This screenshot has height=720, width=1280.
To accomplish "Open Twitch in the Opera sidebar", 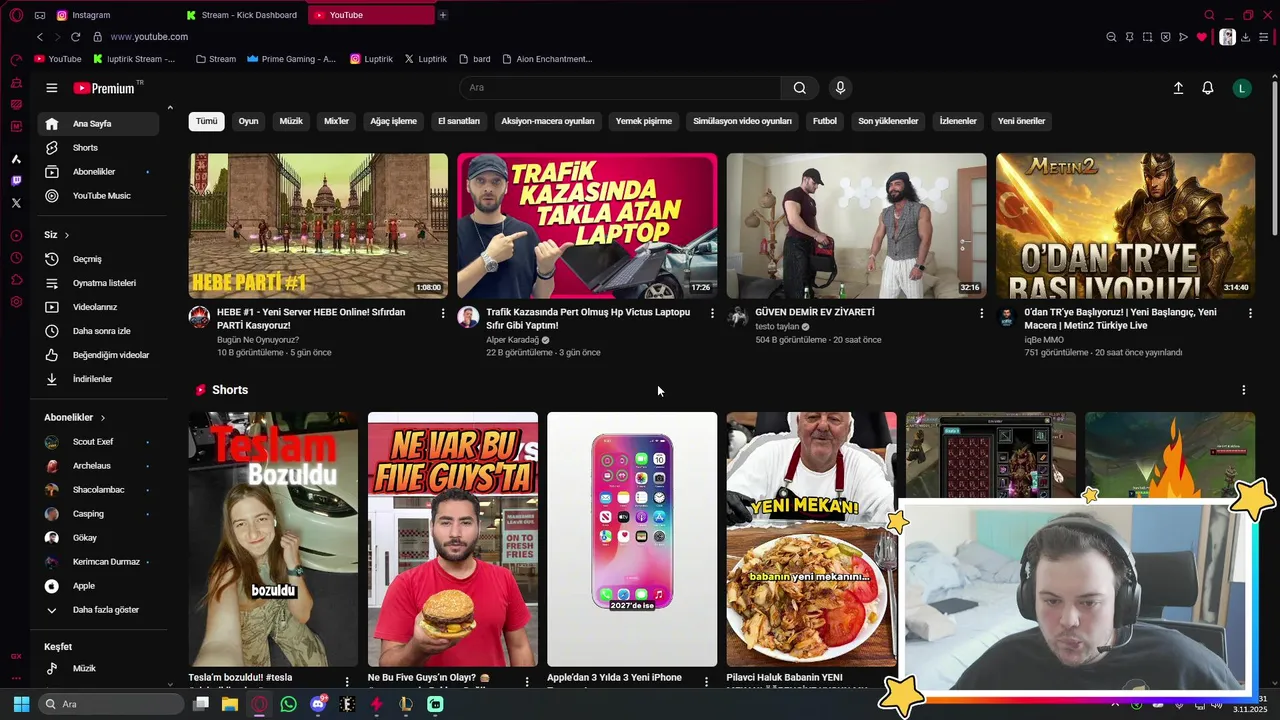I will pos(16,181).
